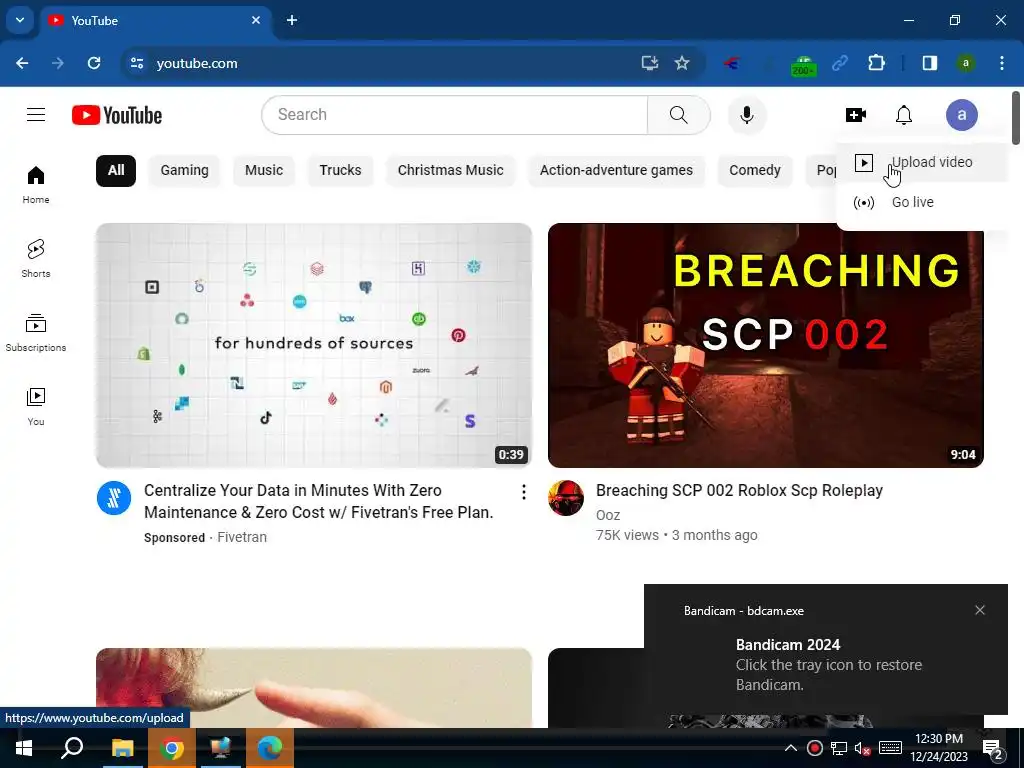The image size is (1024, 768).
Task: Go forward in Chrome
Action: pyautogui.click(x=58, y=63)
